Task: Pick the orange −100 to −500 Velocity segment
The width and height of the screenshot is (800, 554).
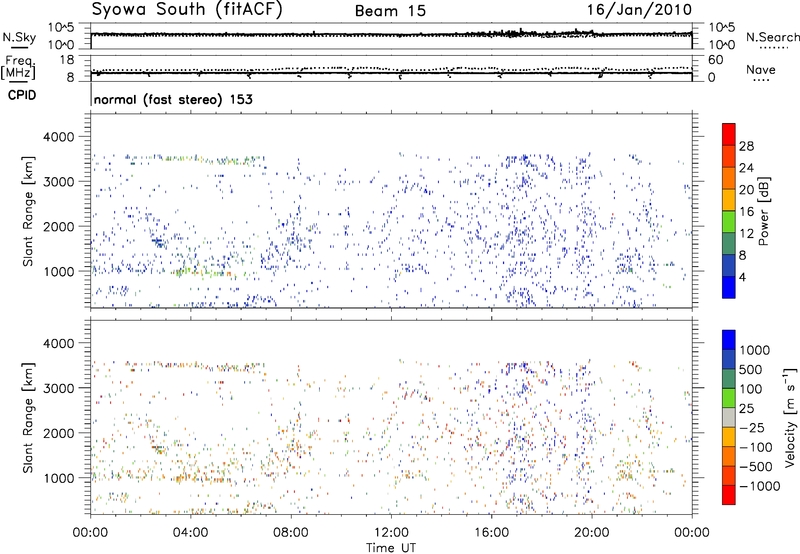Action: [729, 457]
